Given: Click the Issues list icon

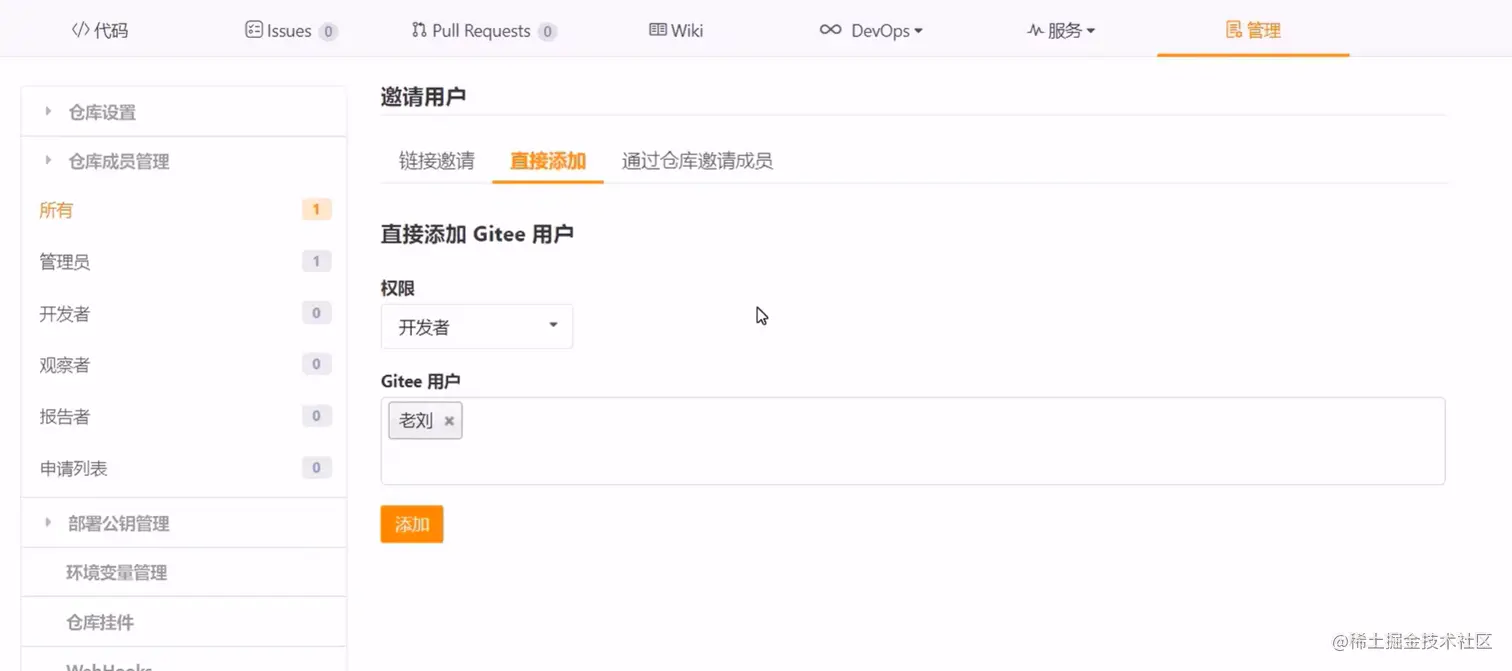Looking at the screenshot, I should [x=254, y=30].
